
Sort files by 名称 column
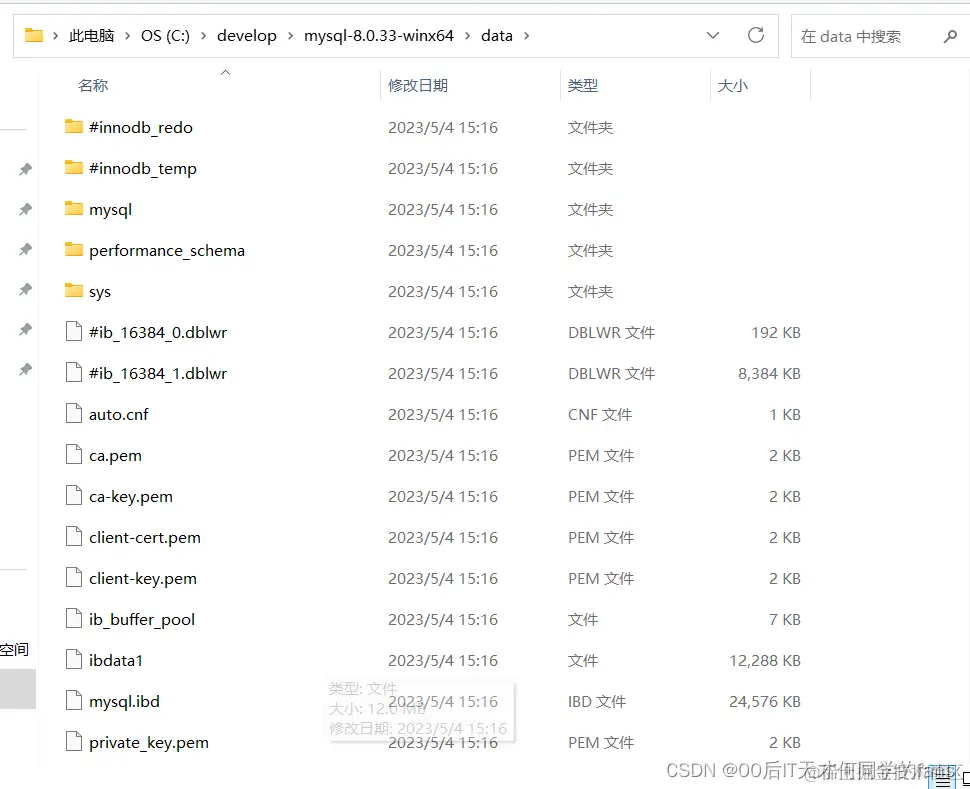(93, 85)
